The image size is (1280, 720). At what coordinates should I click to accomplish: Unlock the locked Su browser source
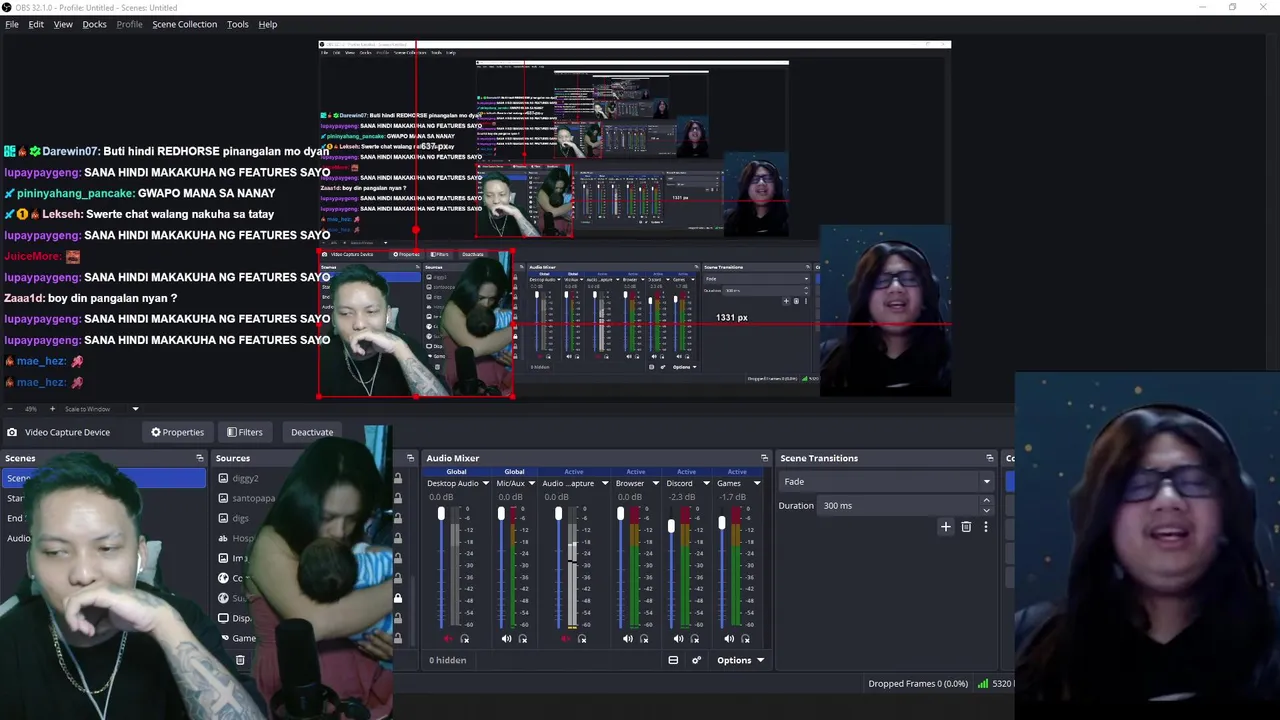[398, 598]
